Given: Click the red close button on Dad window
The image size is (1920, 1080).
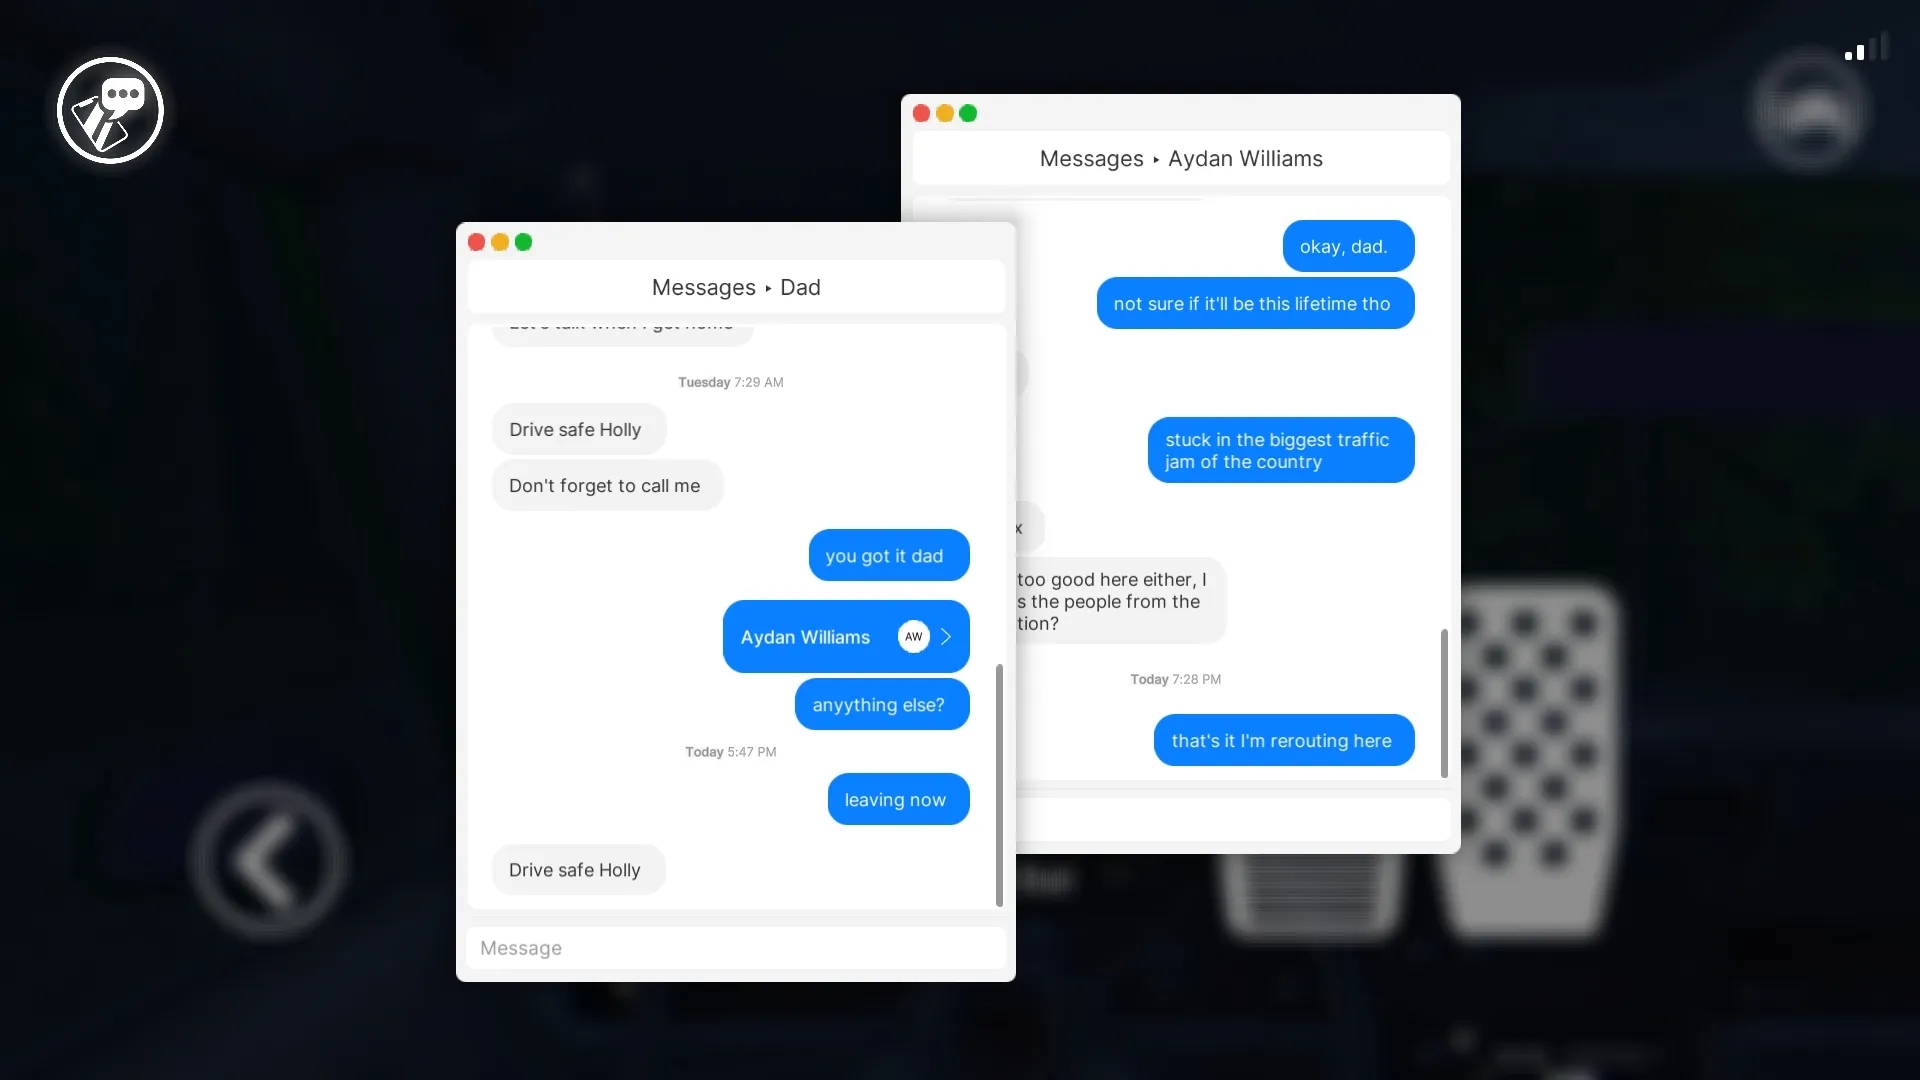Looking at the screenshot, I should coord(476,241).
